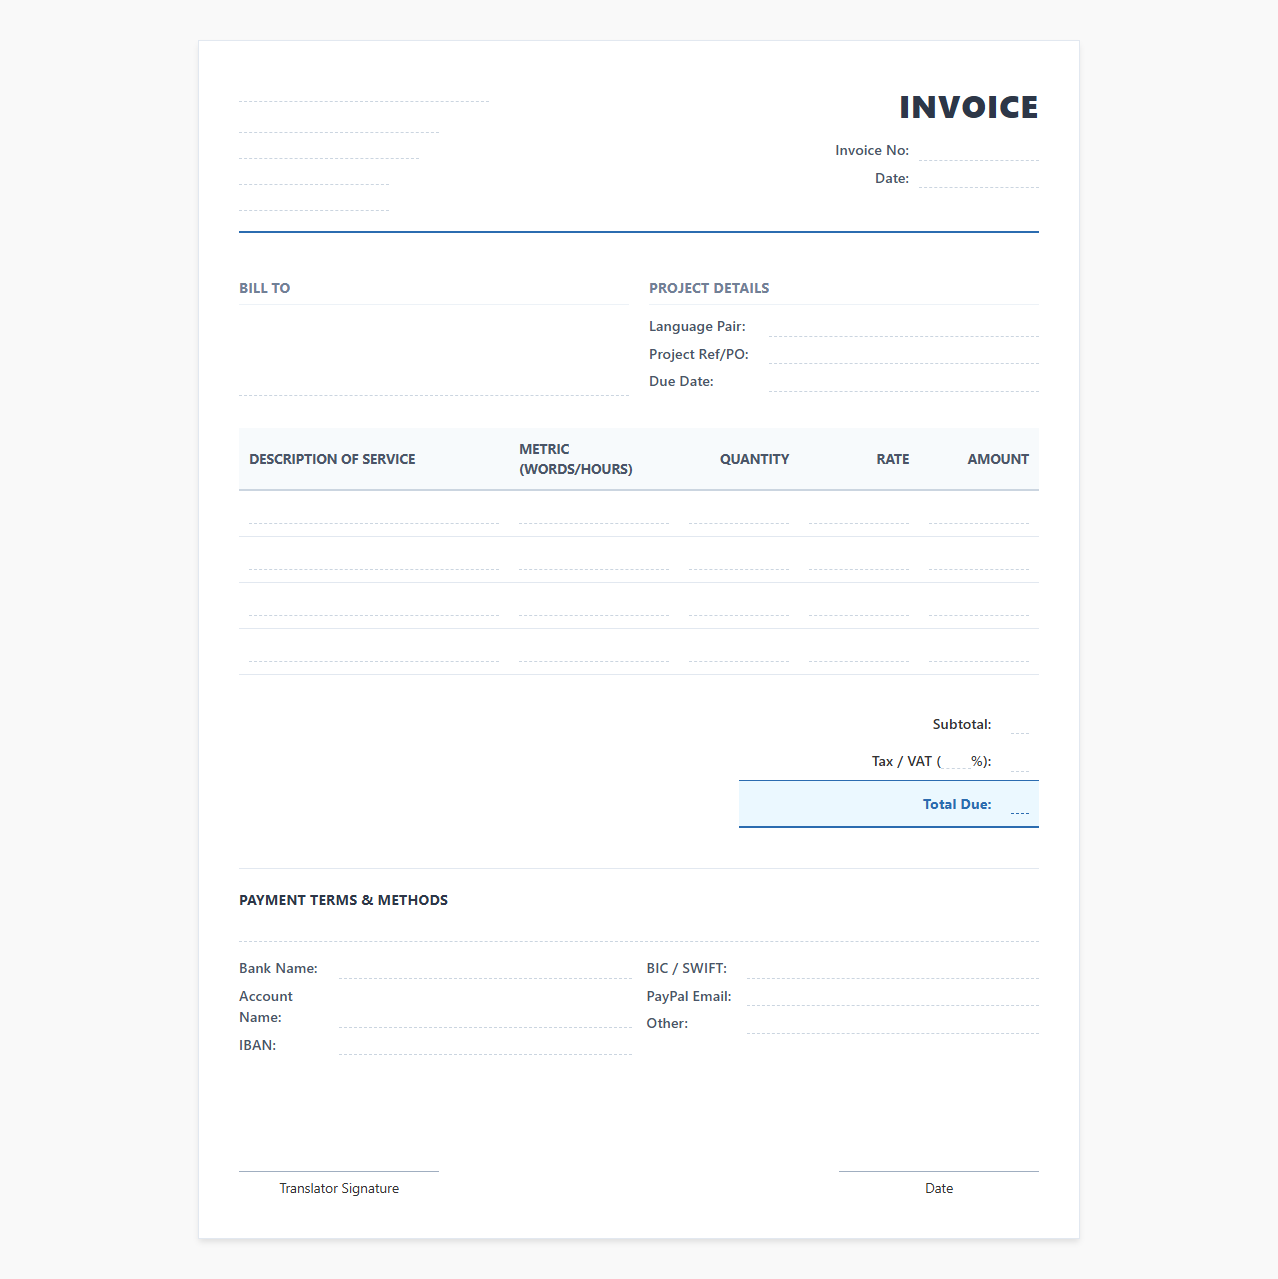Image resolution: width=1278 pixels, height=1279 pixels.
Task: Click the DESCRIPTION OF SERVICE column header
Action: [x=332, y=459]
